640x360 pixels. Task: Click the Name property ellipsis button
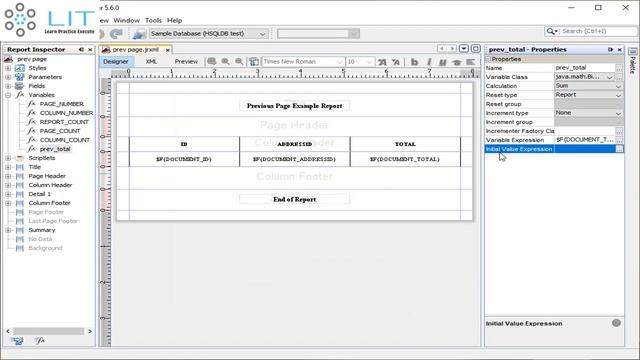point(619,68)
